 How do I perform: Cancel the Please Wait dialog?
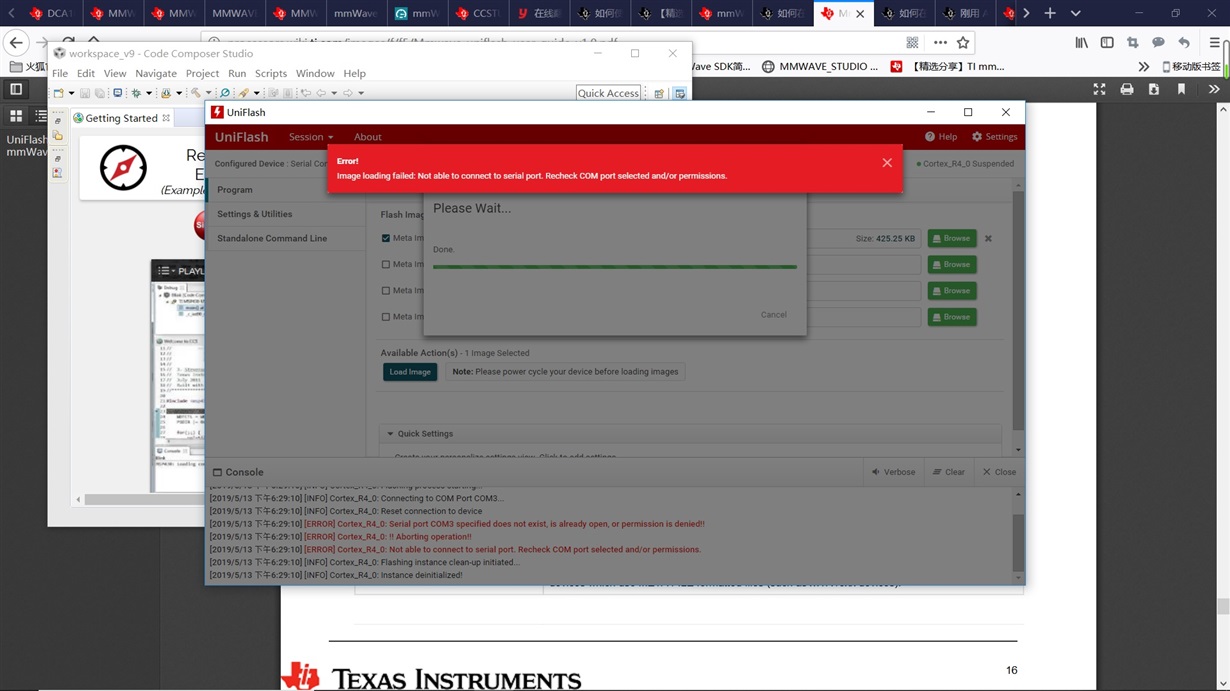tap(773, 315)
